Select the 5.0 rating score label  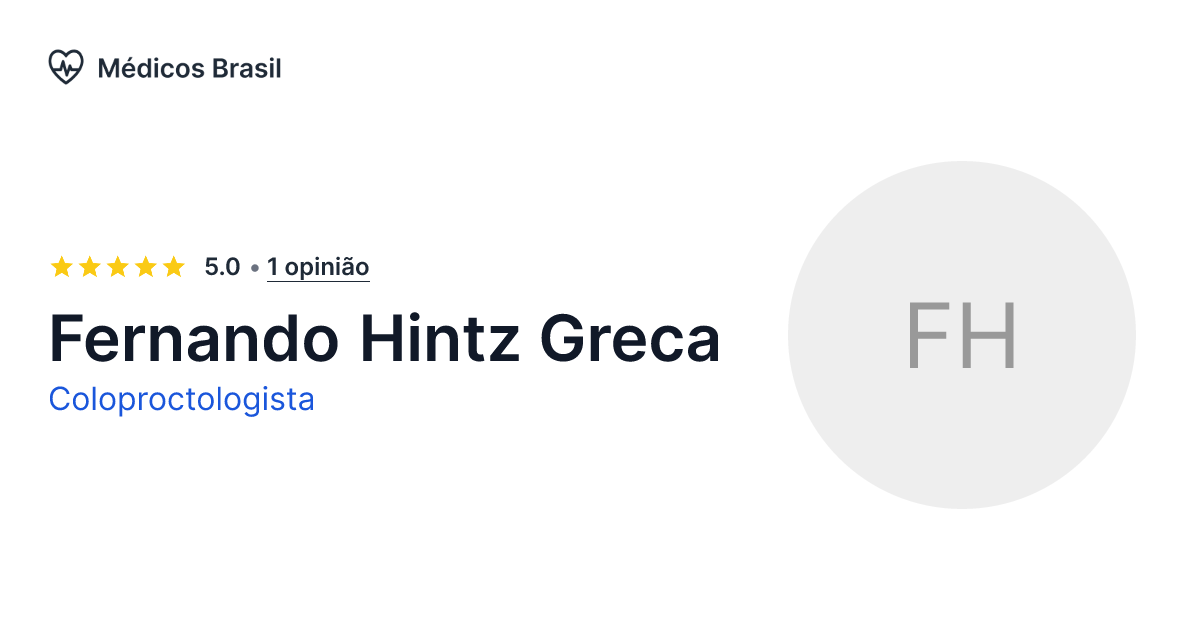[220, 267]
